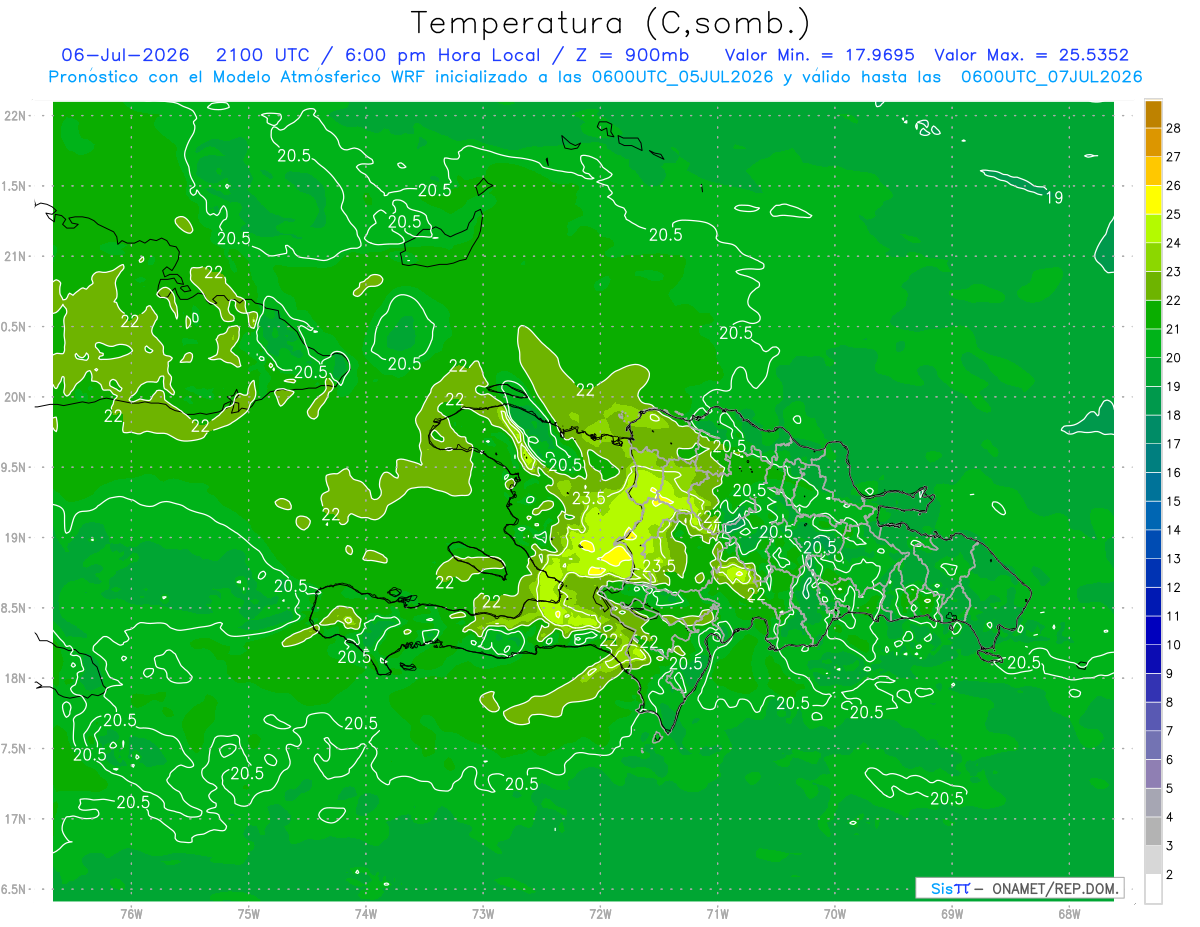Select the 'Z = 900mb' level text

[631, 55]
